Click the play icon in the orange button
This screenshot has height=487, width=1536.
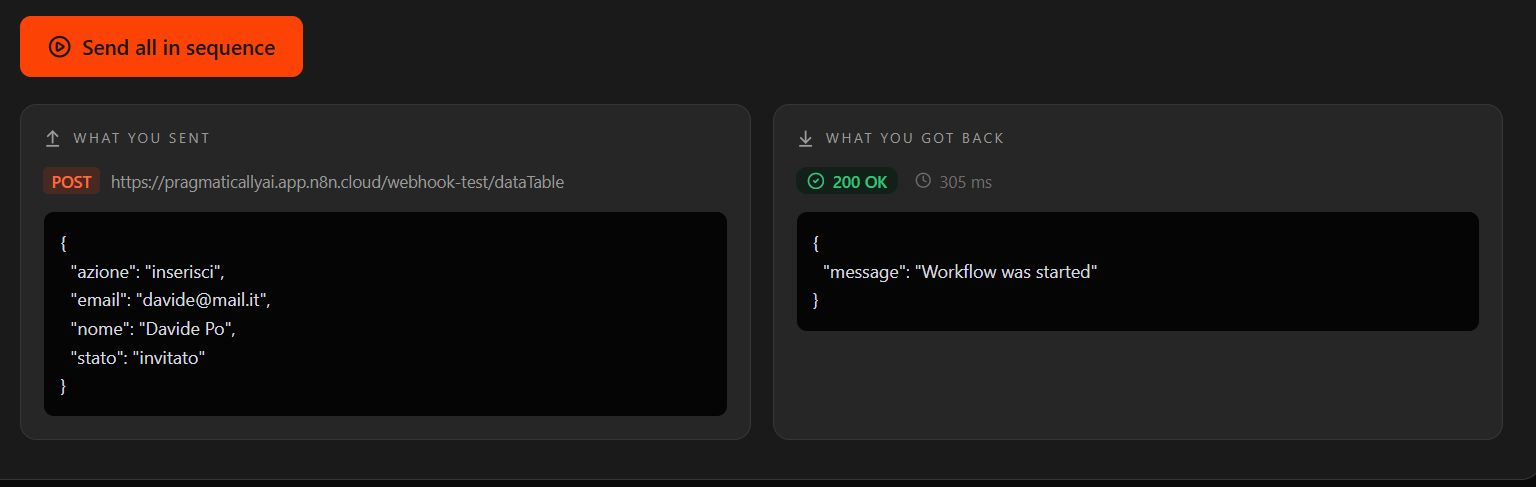(x=60, y=47)
